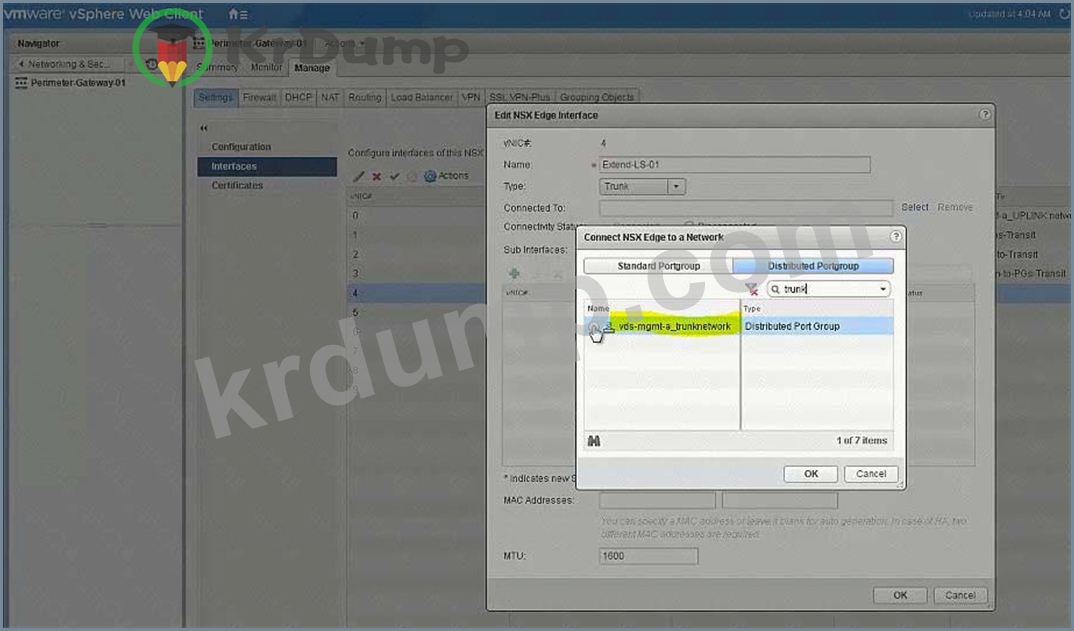
Task: Click the Perimeter-Gateway-01 icon in Navigator
Action: coord(21,83)
